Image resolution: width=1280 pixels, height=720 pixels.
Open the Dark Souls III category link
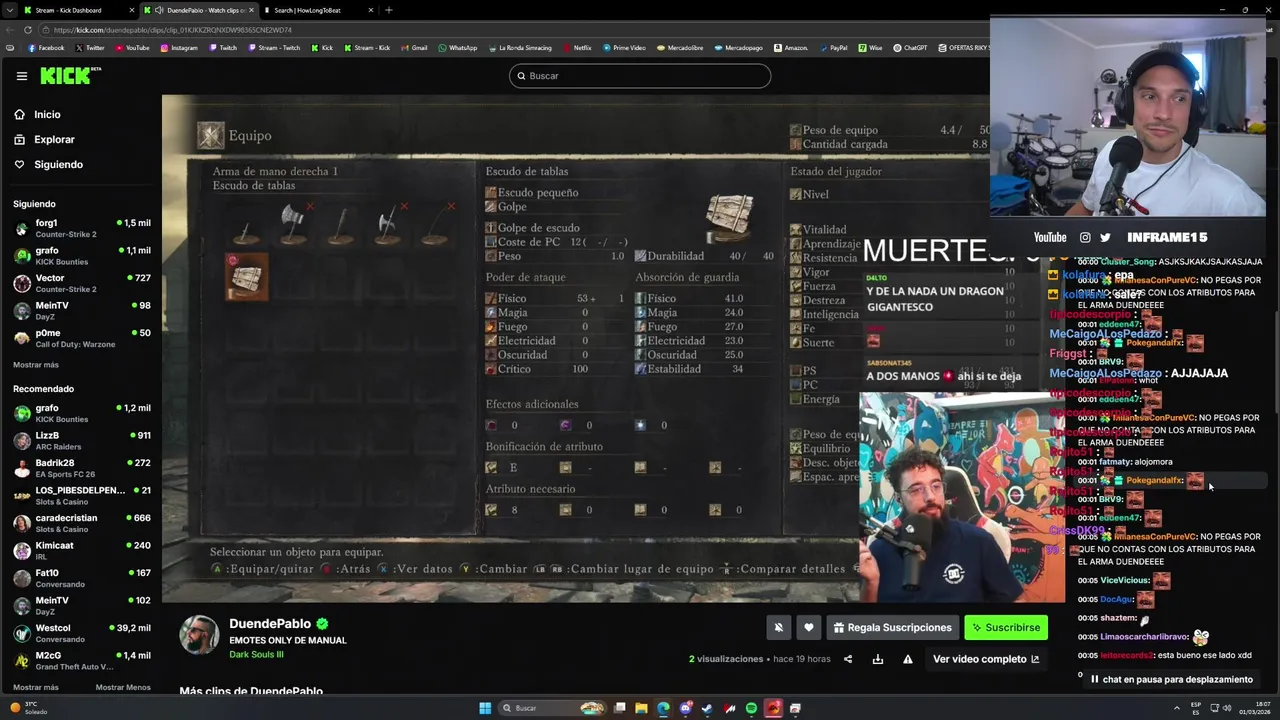click(x=256, y=655)
